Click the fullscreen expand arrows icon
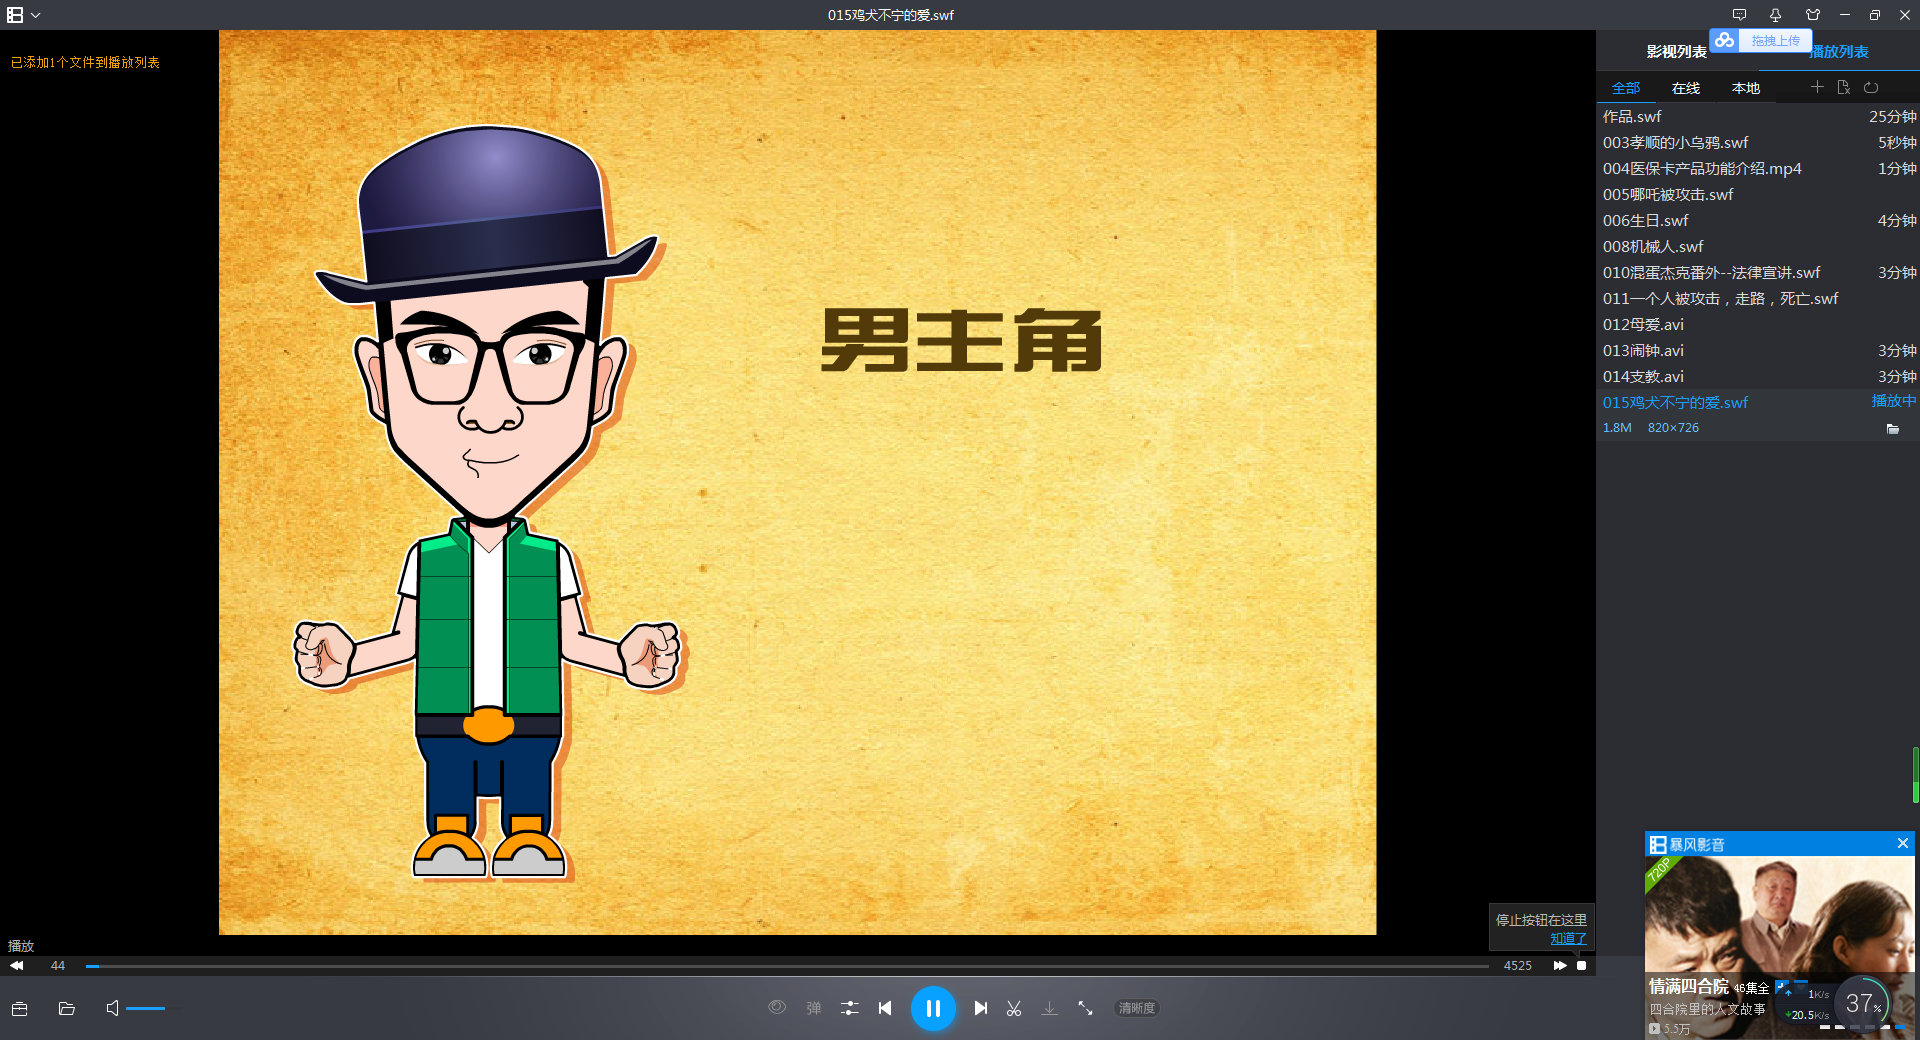This screenshot has width=1920, height=1040. (1085, 1008)
